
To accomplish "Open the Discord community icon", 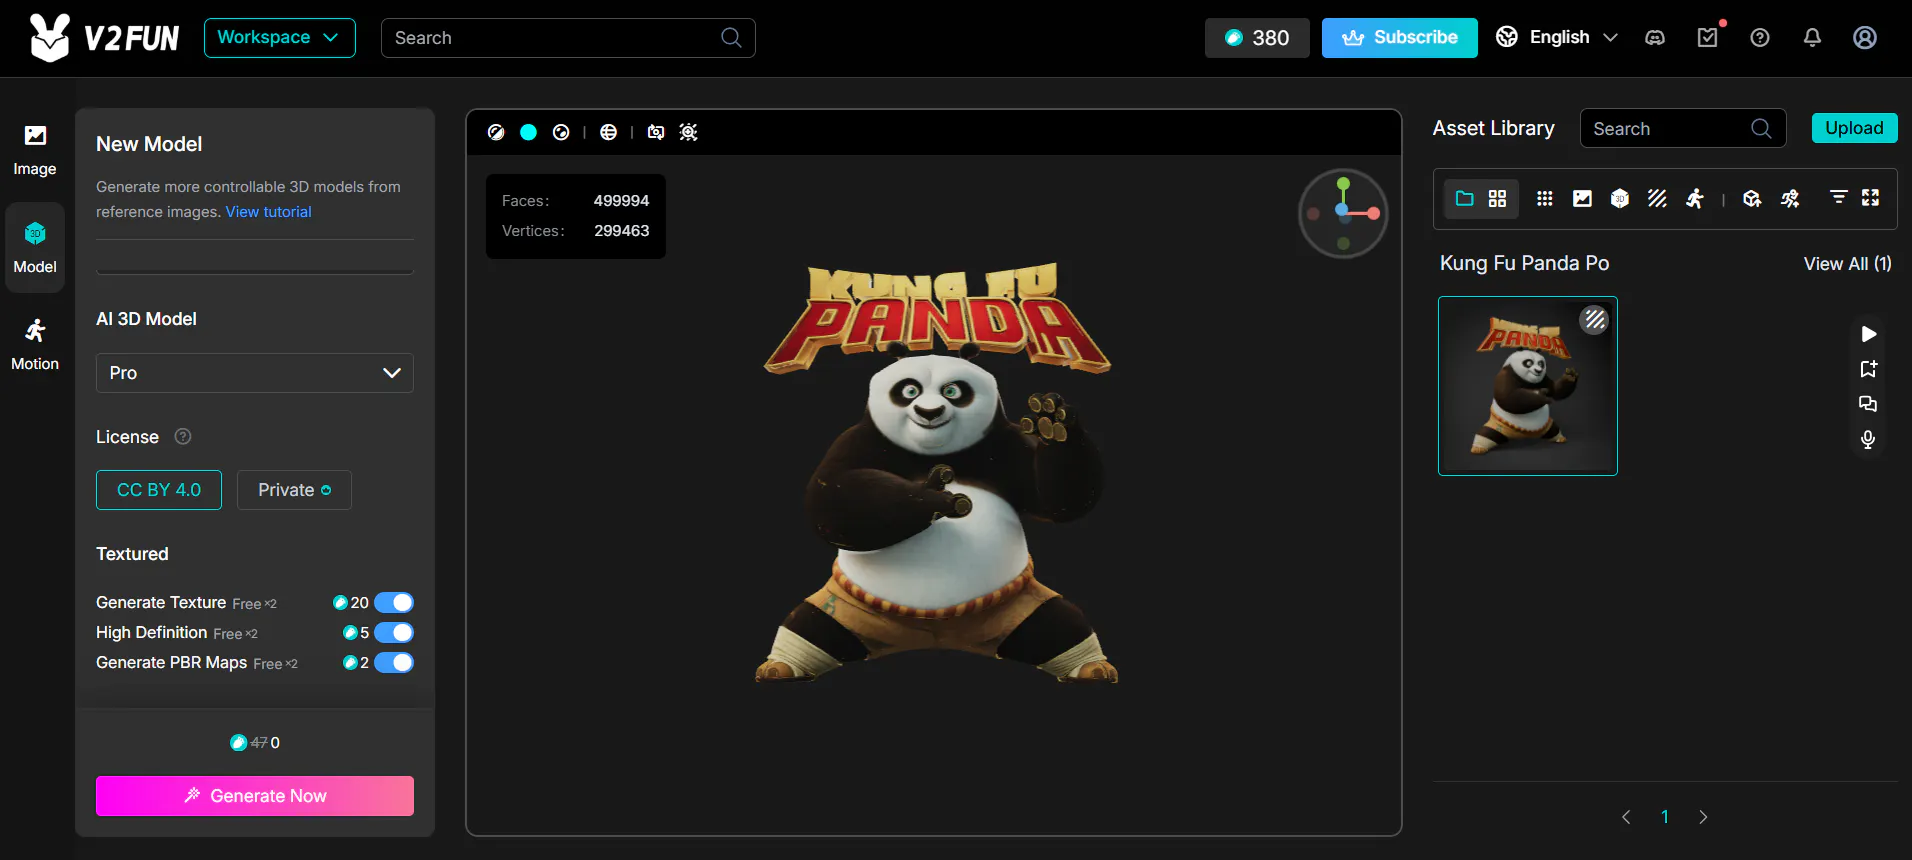I will coord(1655,38).
